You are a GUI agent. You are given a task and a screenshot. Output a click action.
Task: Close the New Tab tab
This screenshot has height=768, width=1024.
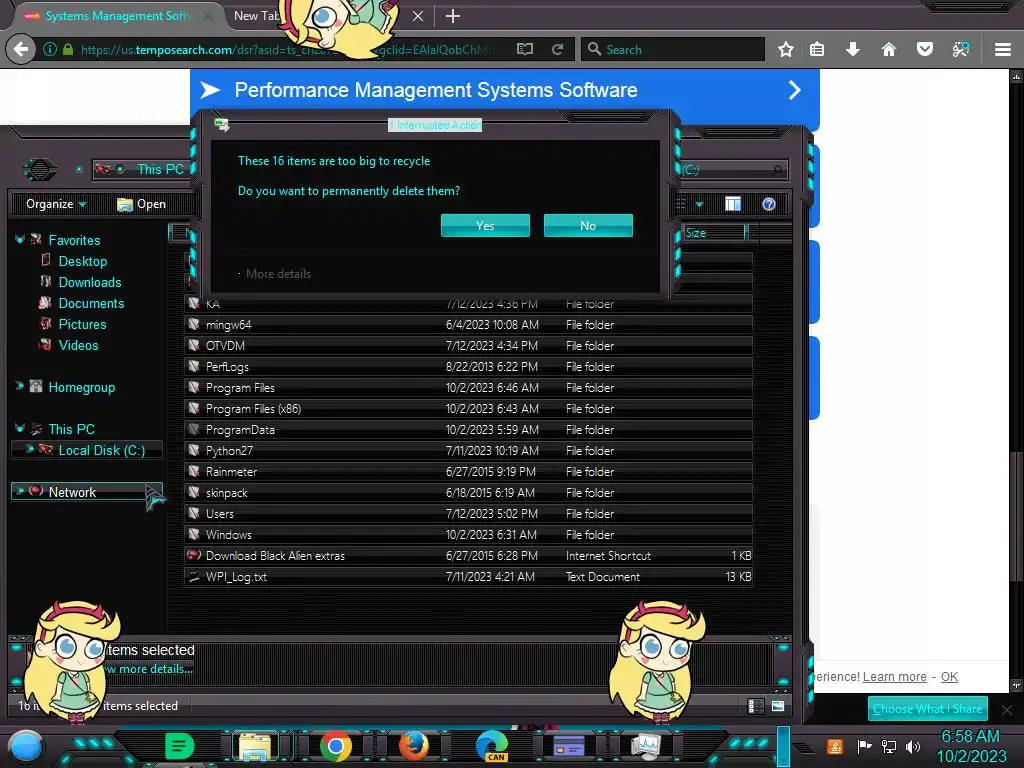[418, 16]
